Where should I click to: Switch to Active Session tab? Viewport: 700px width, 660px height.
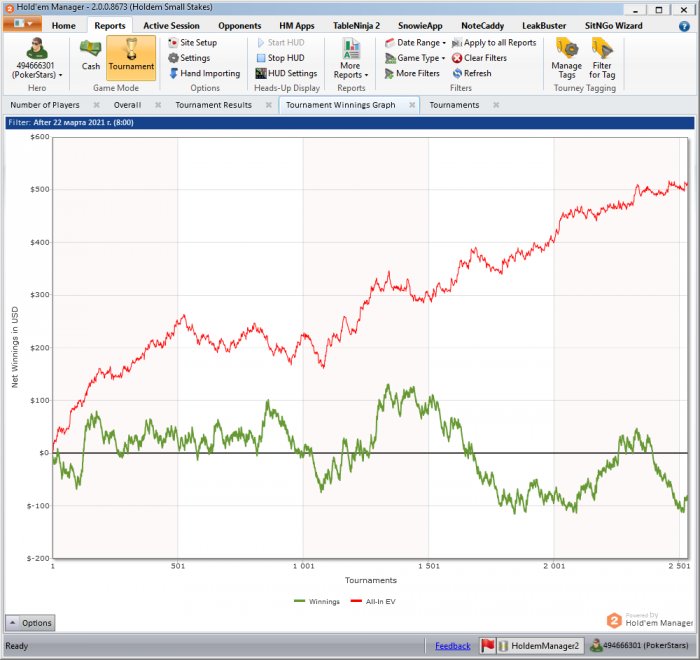tap(171, 26)
